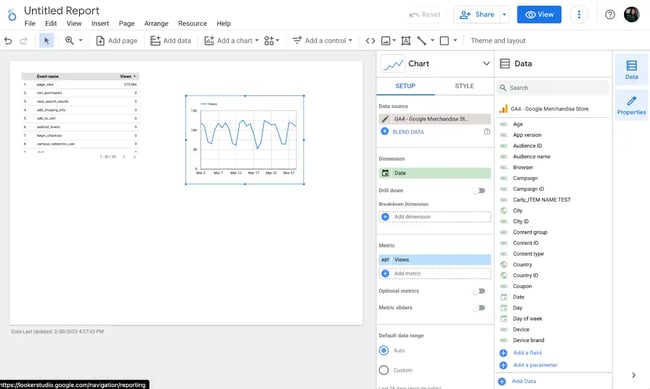Viewport: 650px width, 389px height.
Task: Click the community visualizations and components icon
Action: 269,41
